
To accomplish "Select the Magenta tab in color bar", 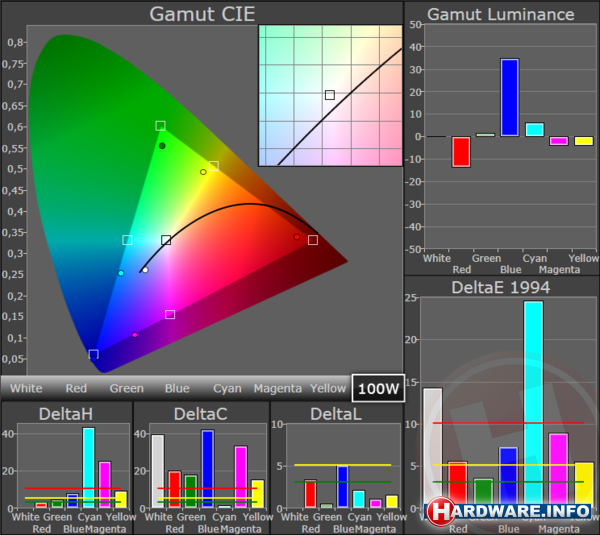I will click(278, 388).
